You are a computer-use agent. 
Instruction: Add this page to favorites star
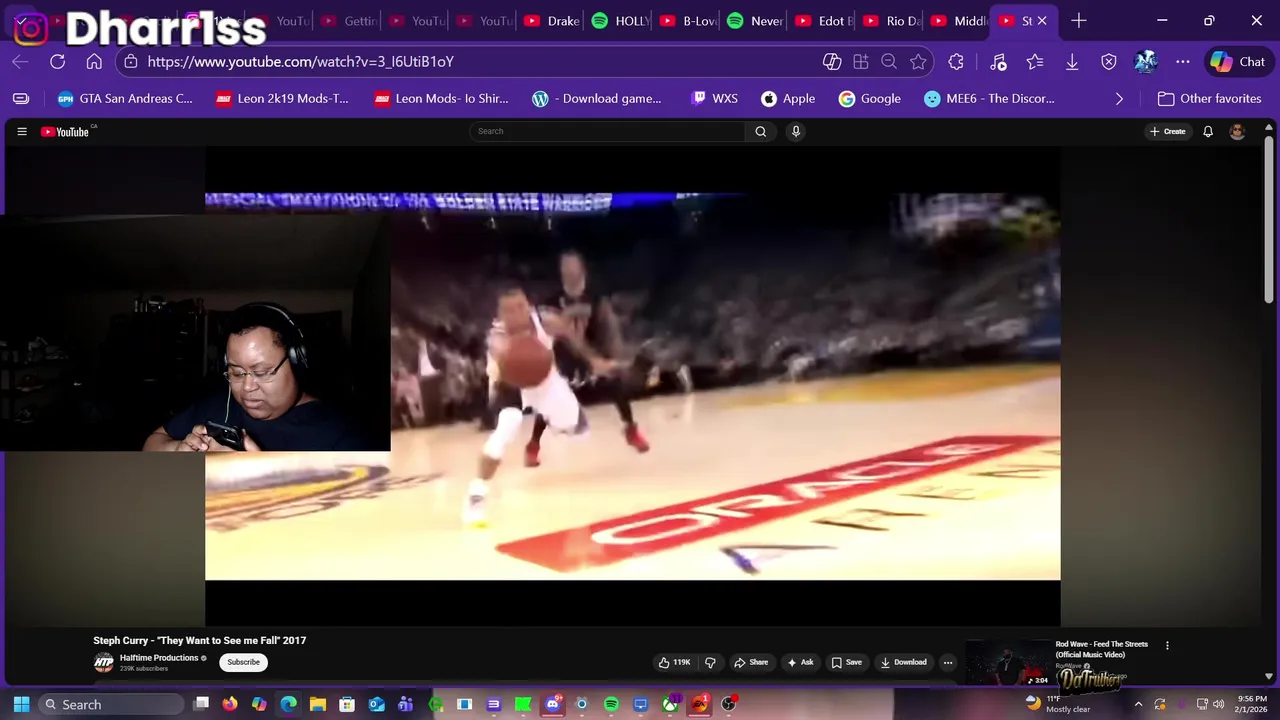click(918, 62)
